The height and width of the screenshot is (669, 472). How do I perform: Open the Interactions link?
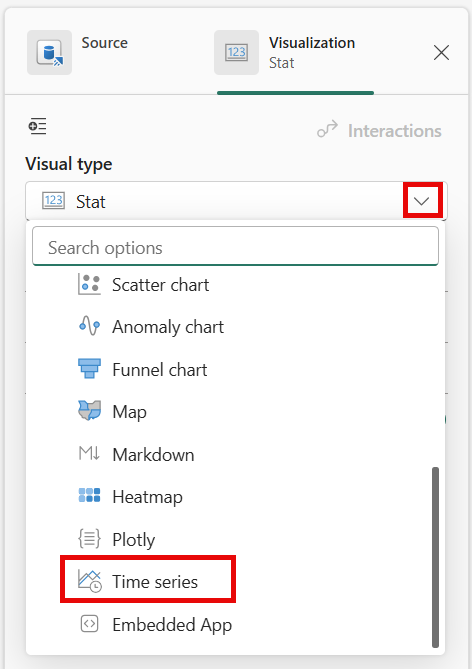379,130
